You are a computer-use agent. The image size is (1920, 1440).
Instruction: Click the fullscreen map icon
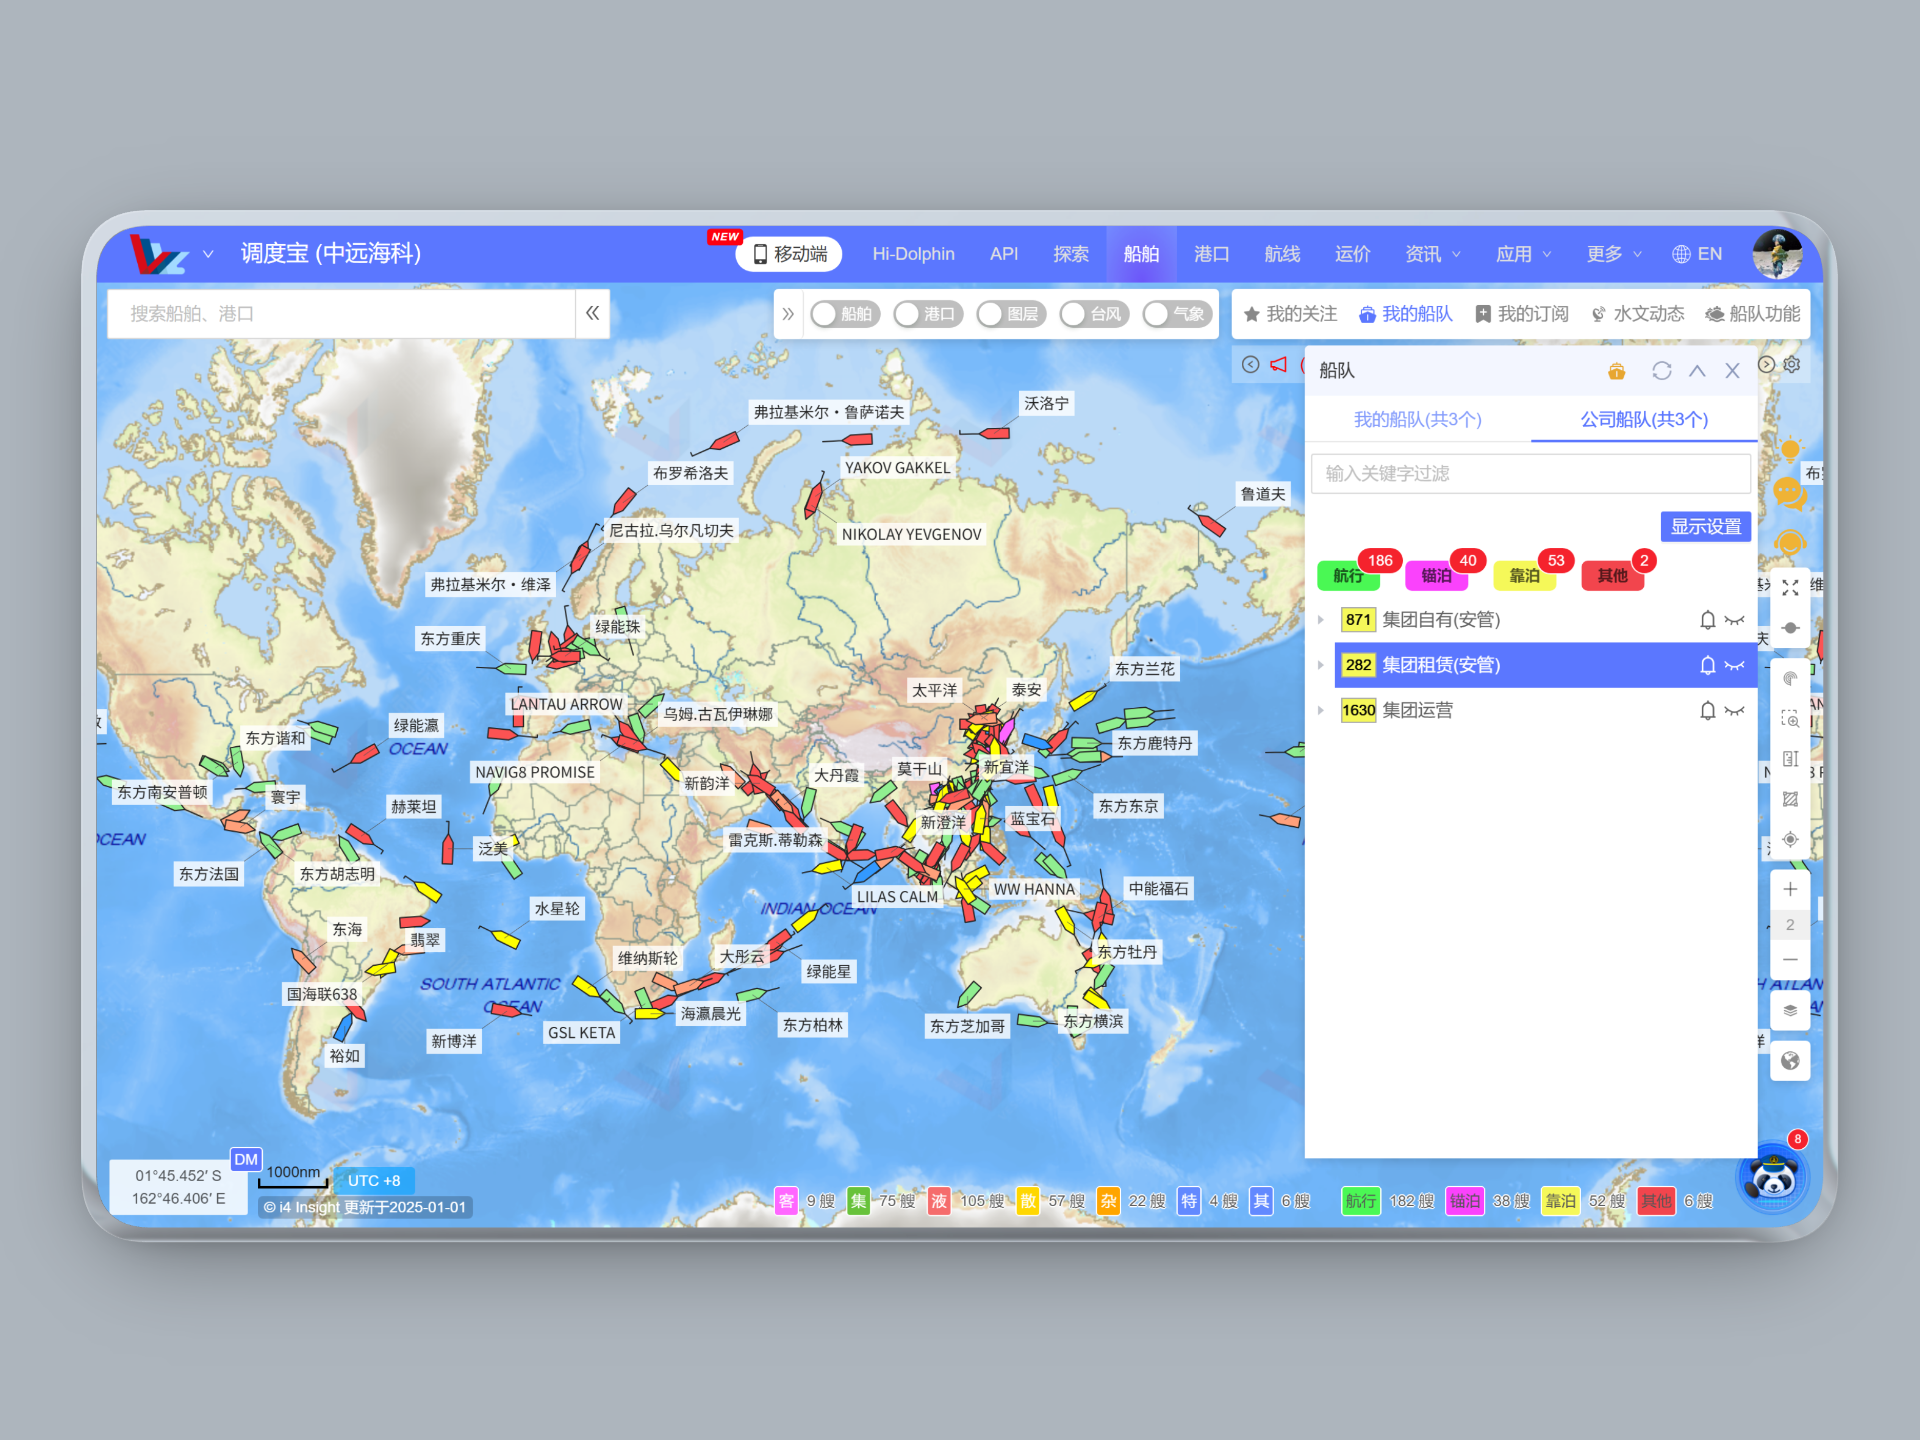coord(1790,588)
